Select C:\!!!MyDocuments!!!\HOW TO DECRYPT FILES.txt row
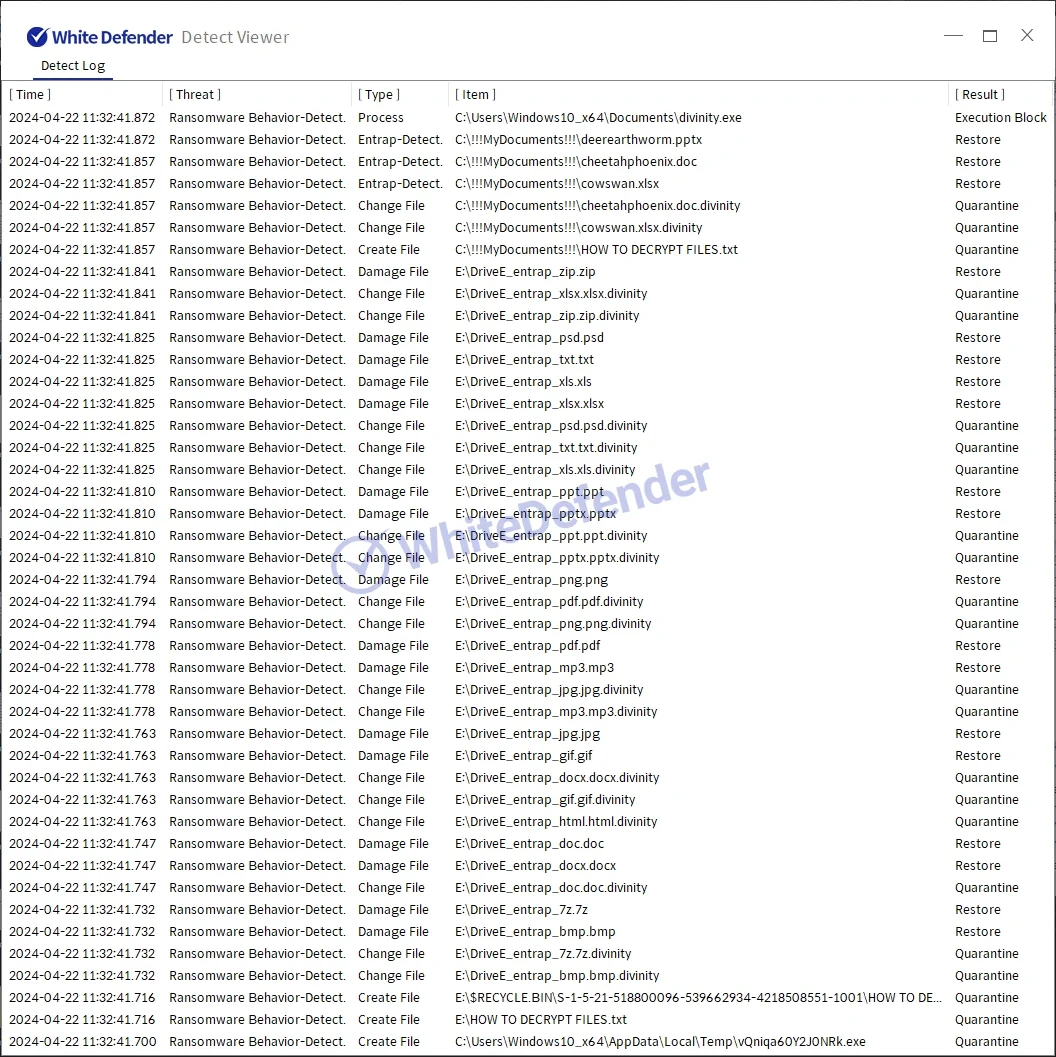1056x1057 pixels. 596,250
